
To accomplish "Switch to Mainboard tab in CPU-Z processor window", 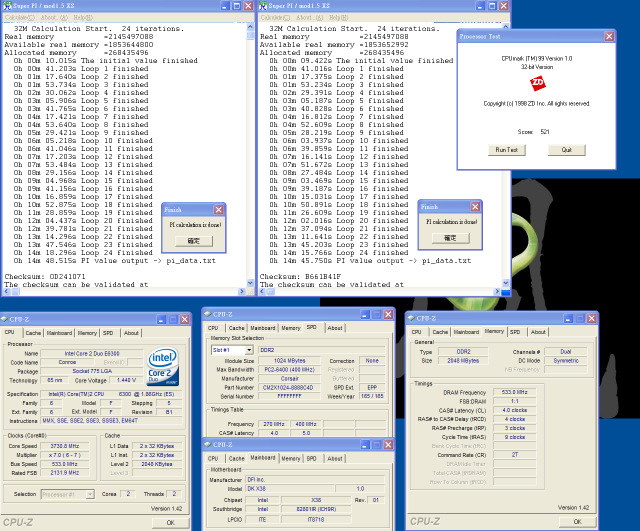I will point(59,333).
